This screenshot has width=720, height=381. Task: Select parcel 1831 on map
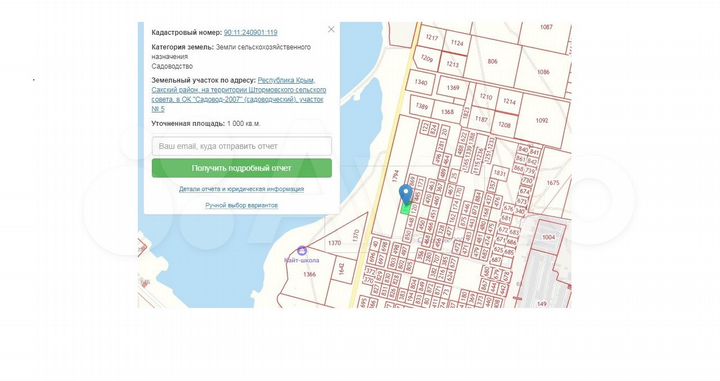point(500,174)
